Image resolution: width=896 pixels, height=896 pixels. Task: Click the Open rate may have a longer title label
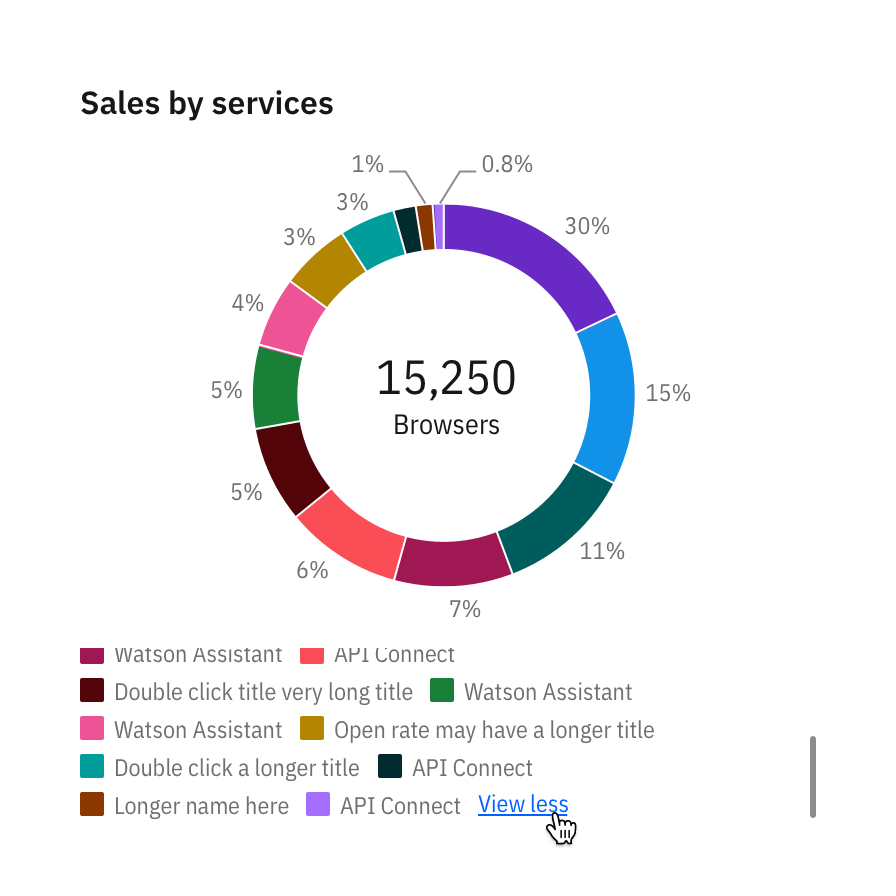[x=494, y=730]
